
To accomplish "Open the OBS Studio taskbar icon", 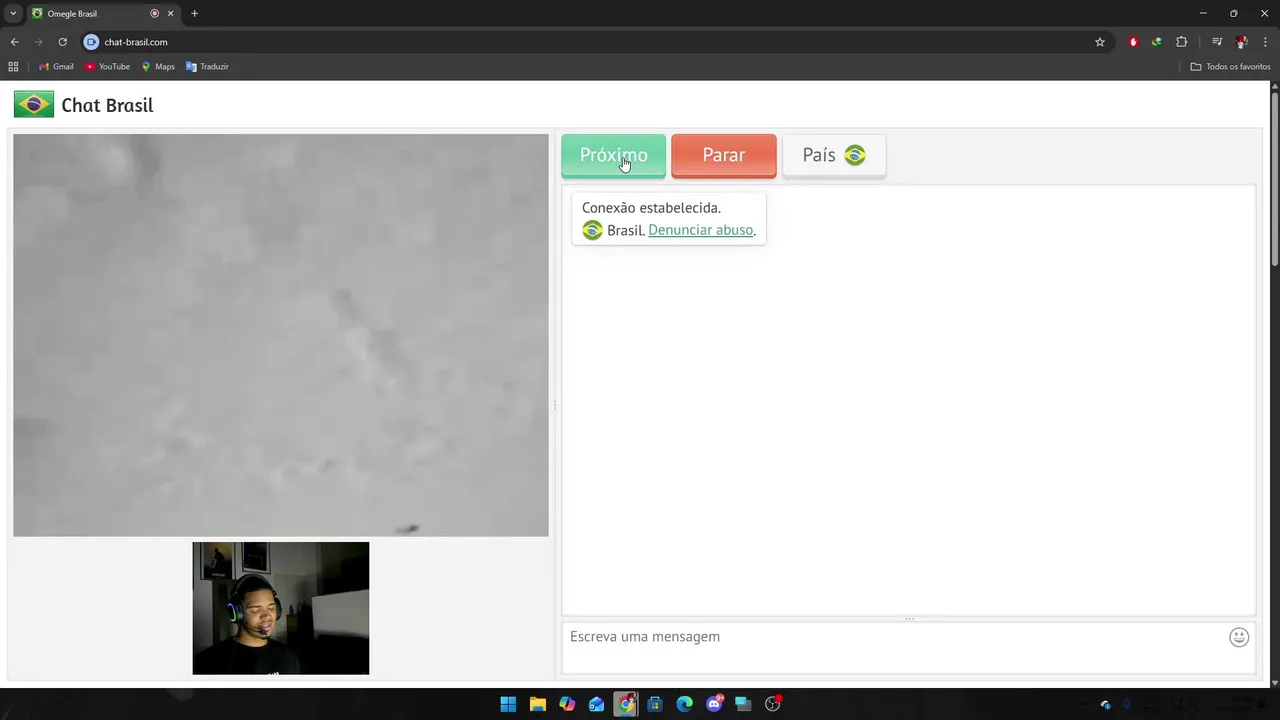I will pyautogui.click(x=773, y=704).
